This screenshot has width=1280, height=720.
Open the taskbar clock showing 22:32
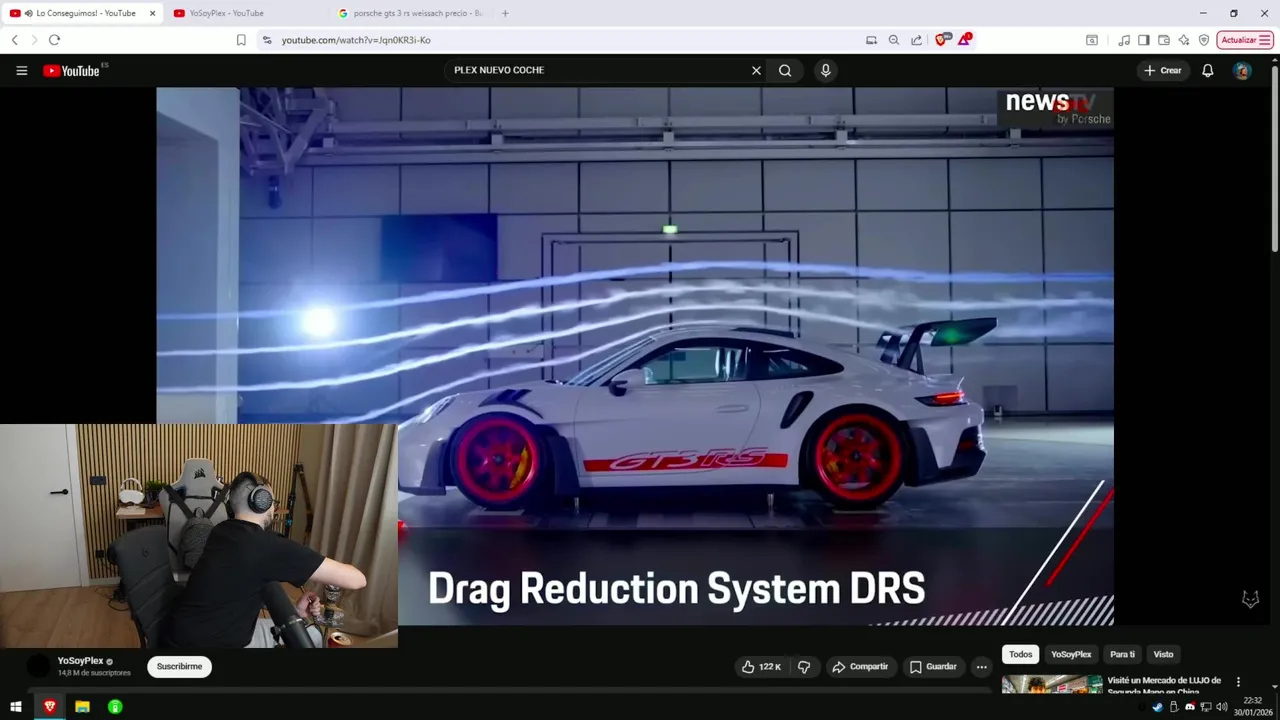[1252, 707]
